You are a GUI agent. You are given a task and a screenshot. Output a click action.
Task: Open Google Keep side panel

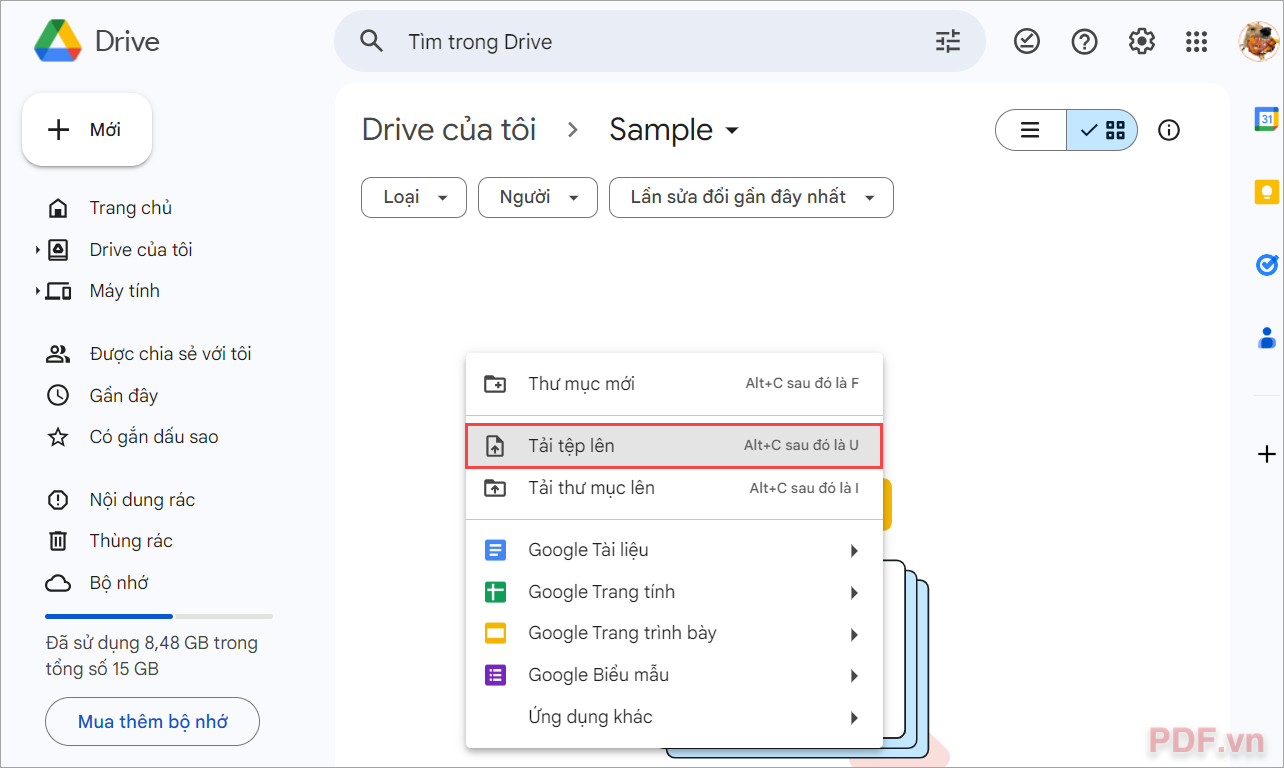(1267, 192)
